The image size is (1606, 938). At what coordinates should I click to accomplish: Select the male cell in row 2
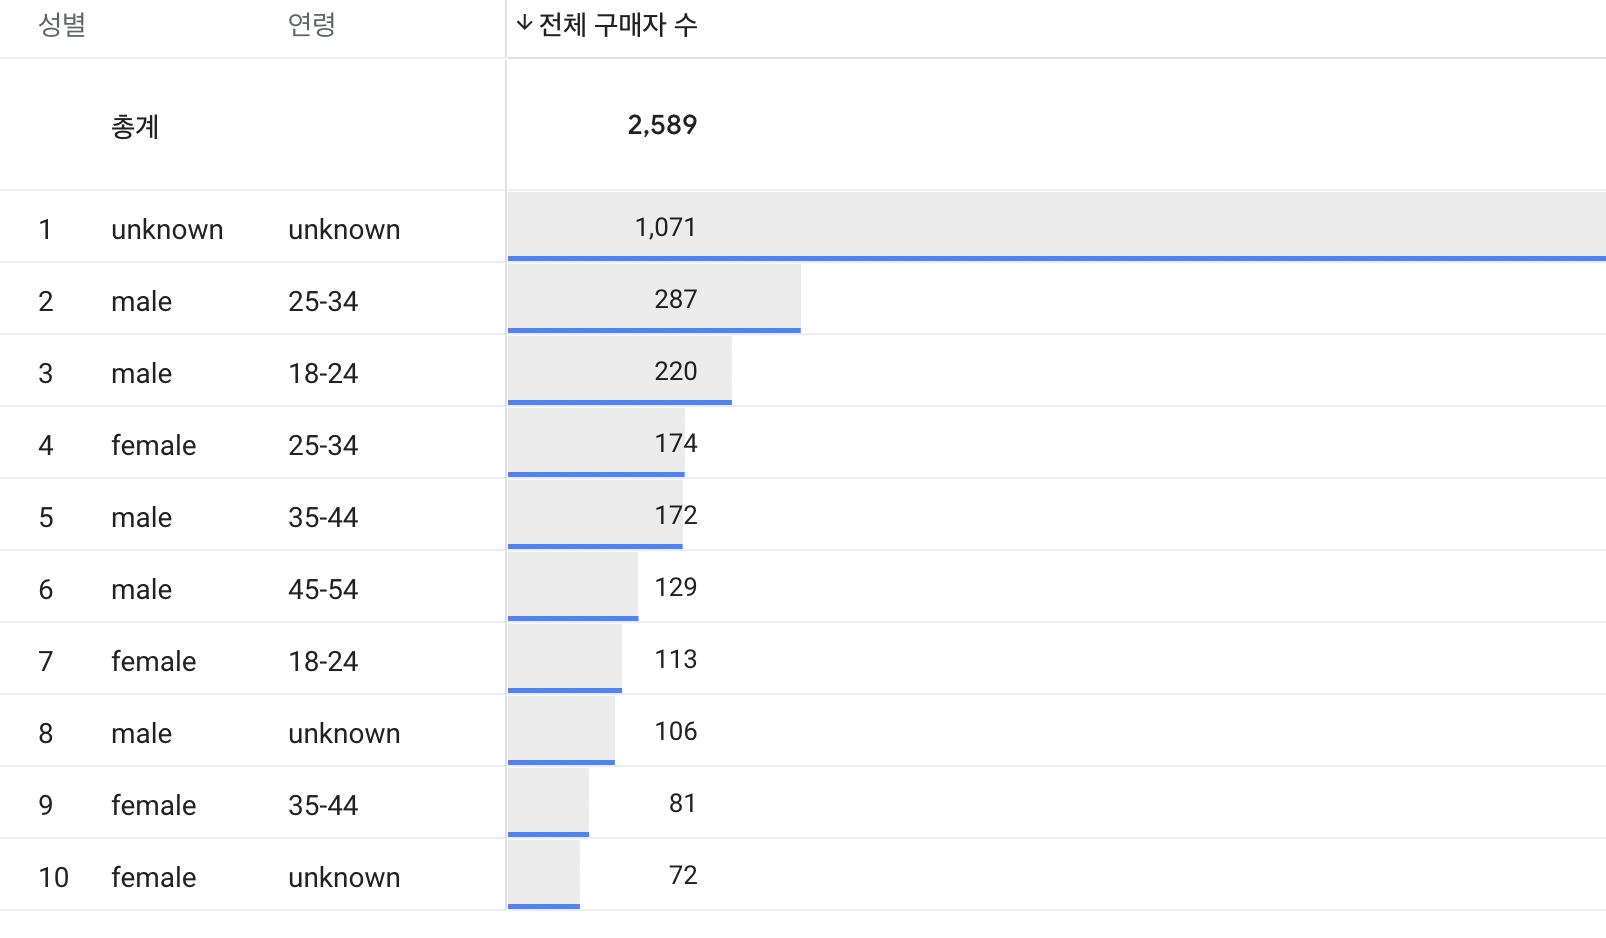click(141, 301)
